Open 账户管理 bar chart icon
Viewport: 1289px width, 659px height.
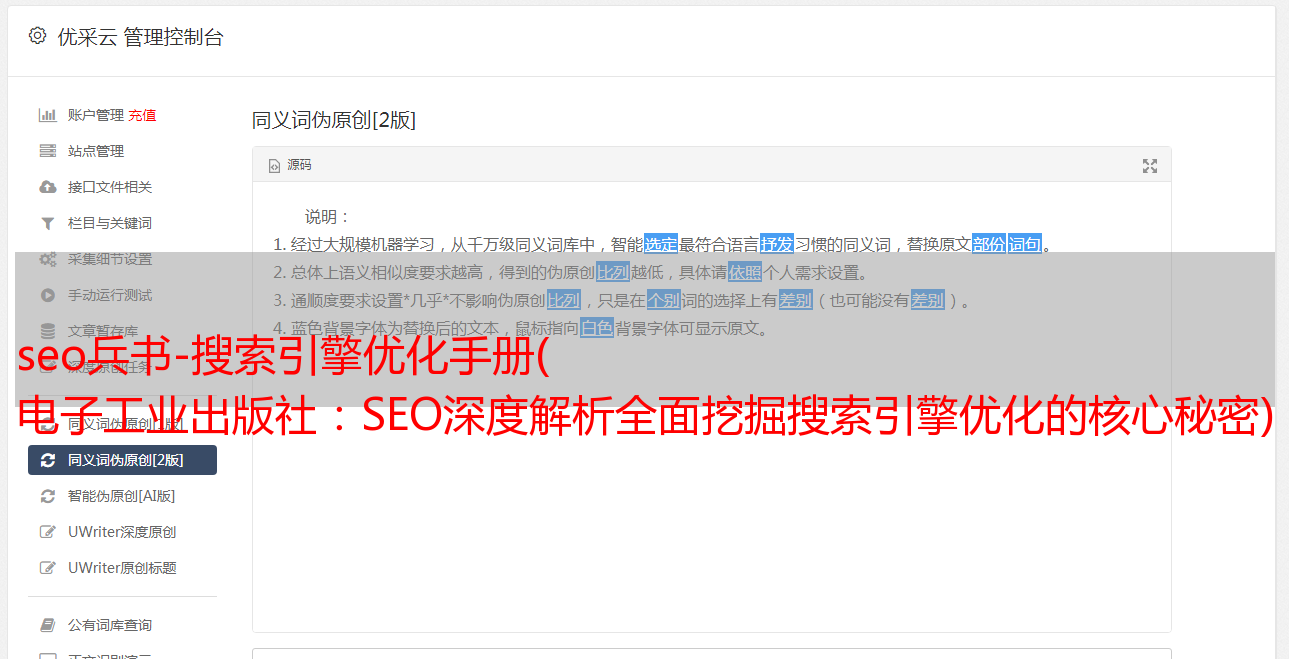pyautogui.click(x=47, y=115)
